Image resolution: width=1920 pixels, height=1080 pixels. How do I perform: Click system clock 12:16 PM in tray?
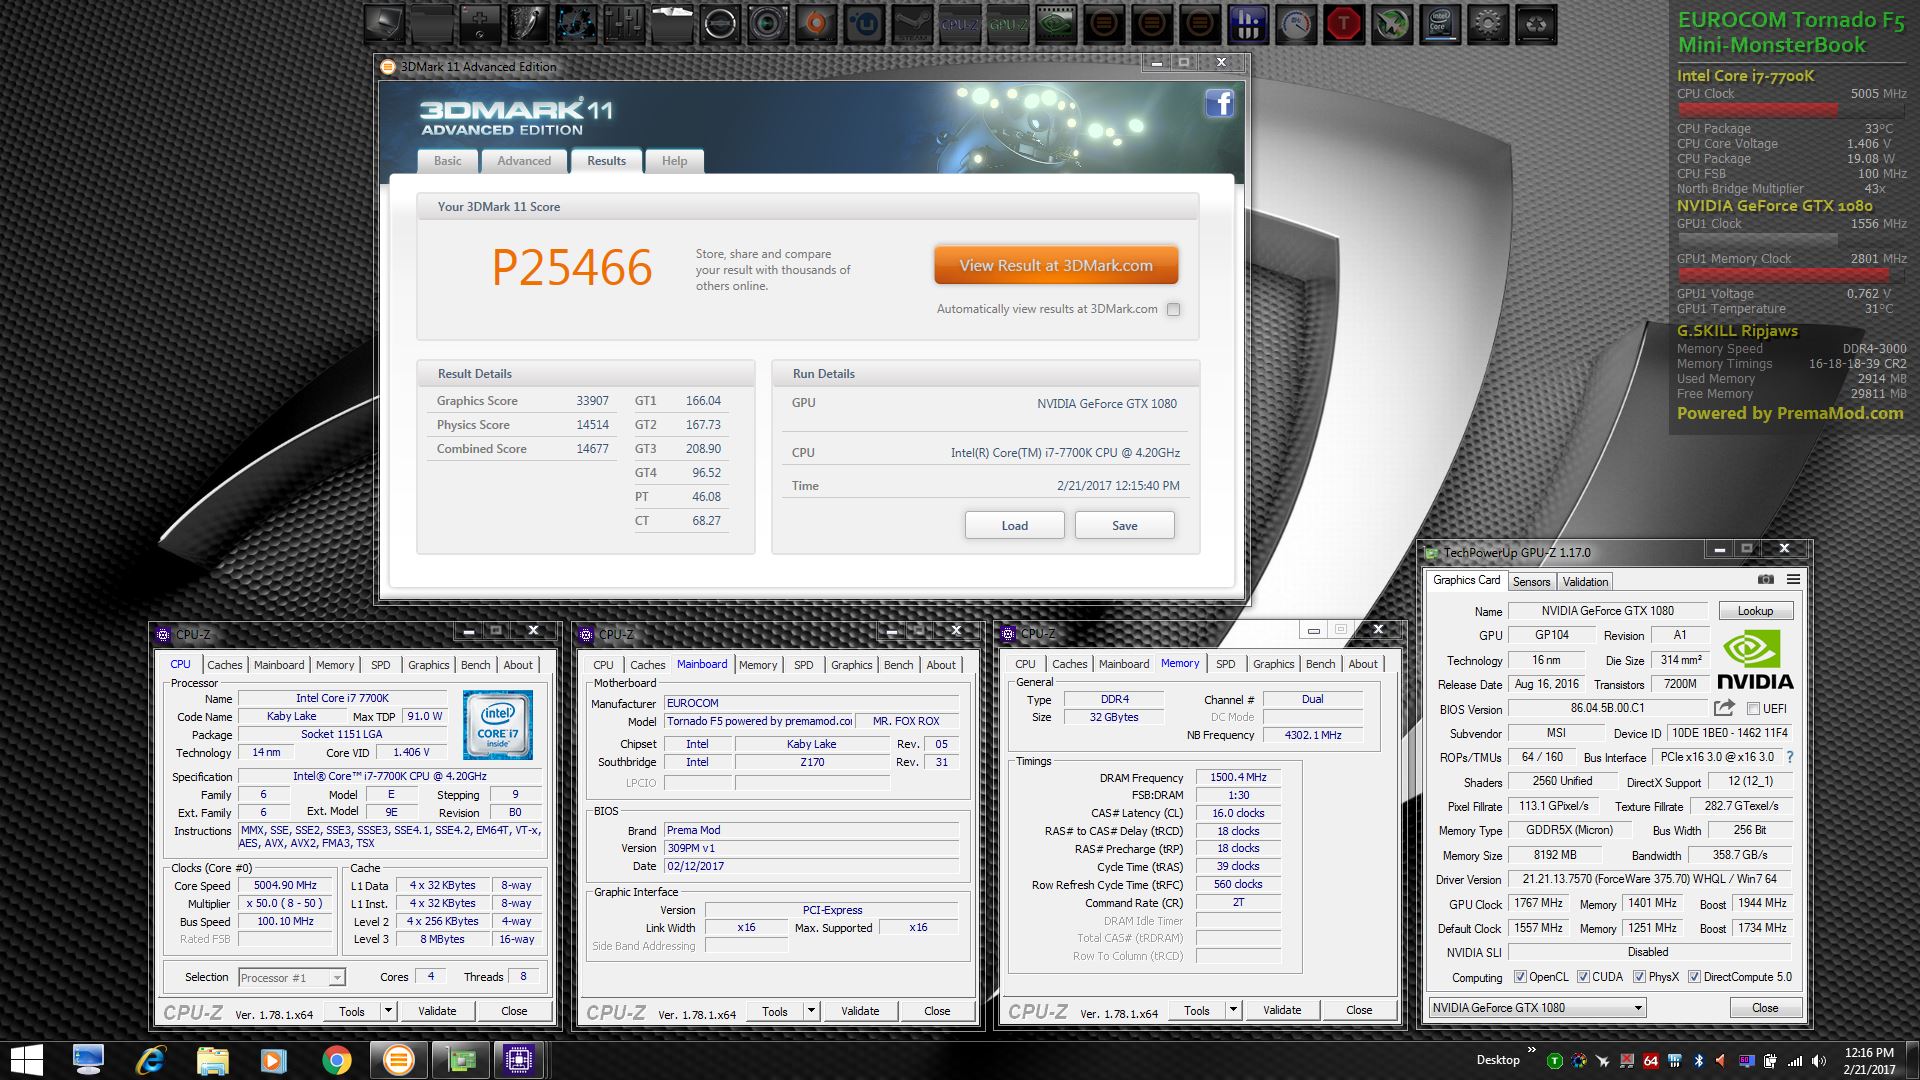pos(1869,1053)
